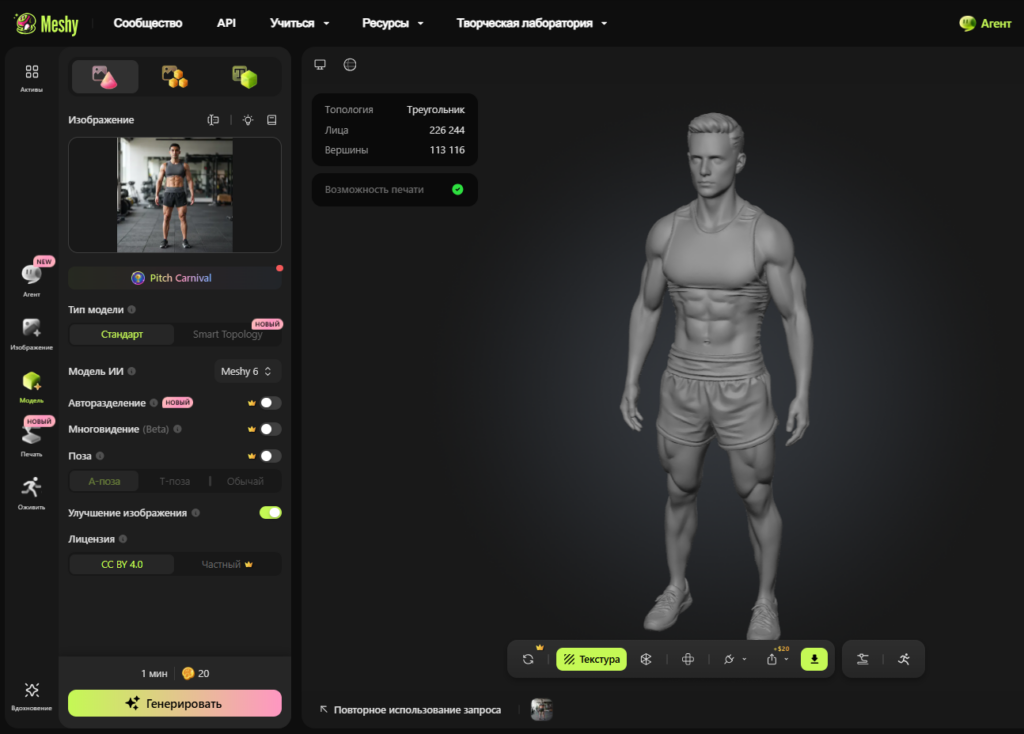1024x734 pixels.
Task: Select the image-to-3D tab with the pink cone
Action: point(104,76)
